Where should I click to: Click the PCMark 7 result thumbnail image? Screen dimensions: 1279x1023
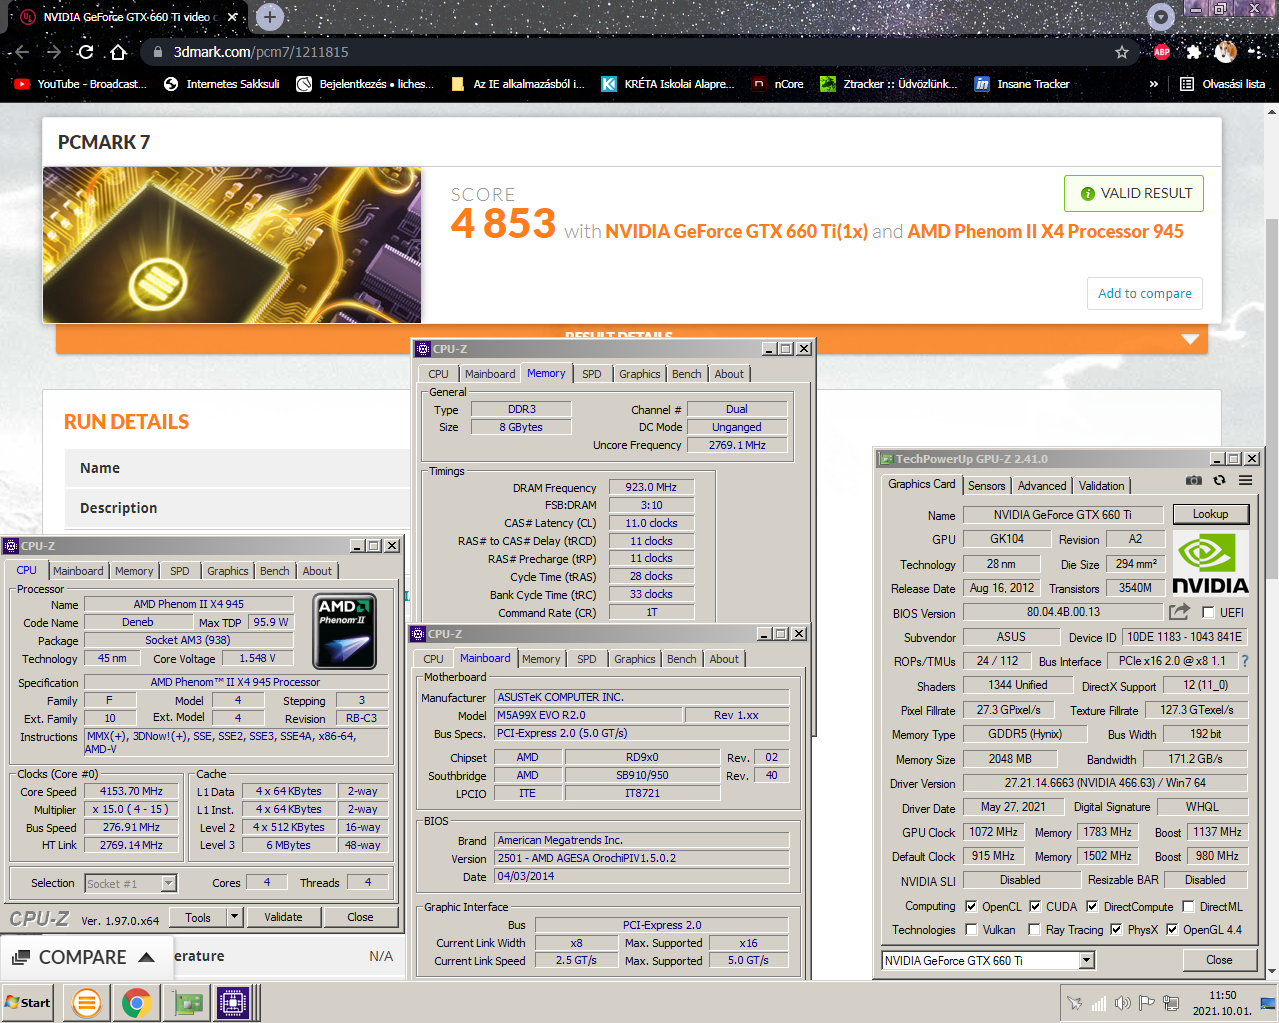[232, 245]
